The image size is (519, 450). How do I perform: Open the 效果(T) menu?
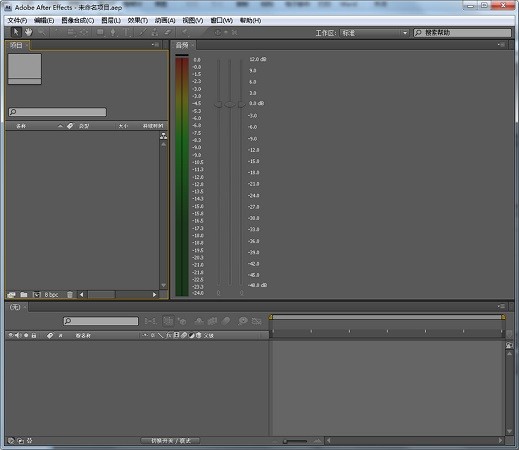tap(138, 20)
